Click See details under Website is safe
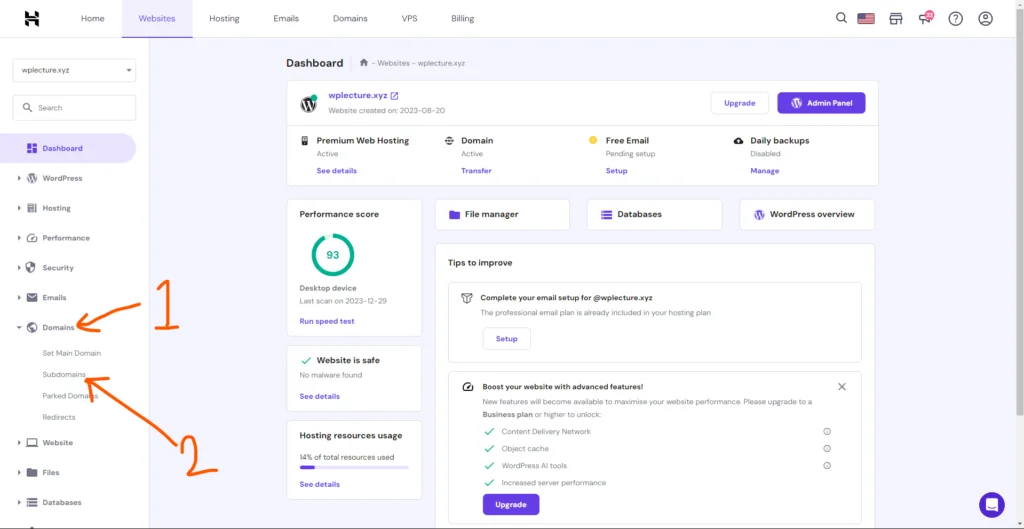Viewport: 1024px width, 529px height. 320,396
